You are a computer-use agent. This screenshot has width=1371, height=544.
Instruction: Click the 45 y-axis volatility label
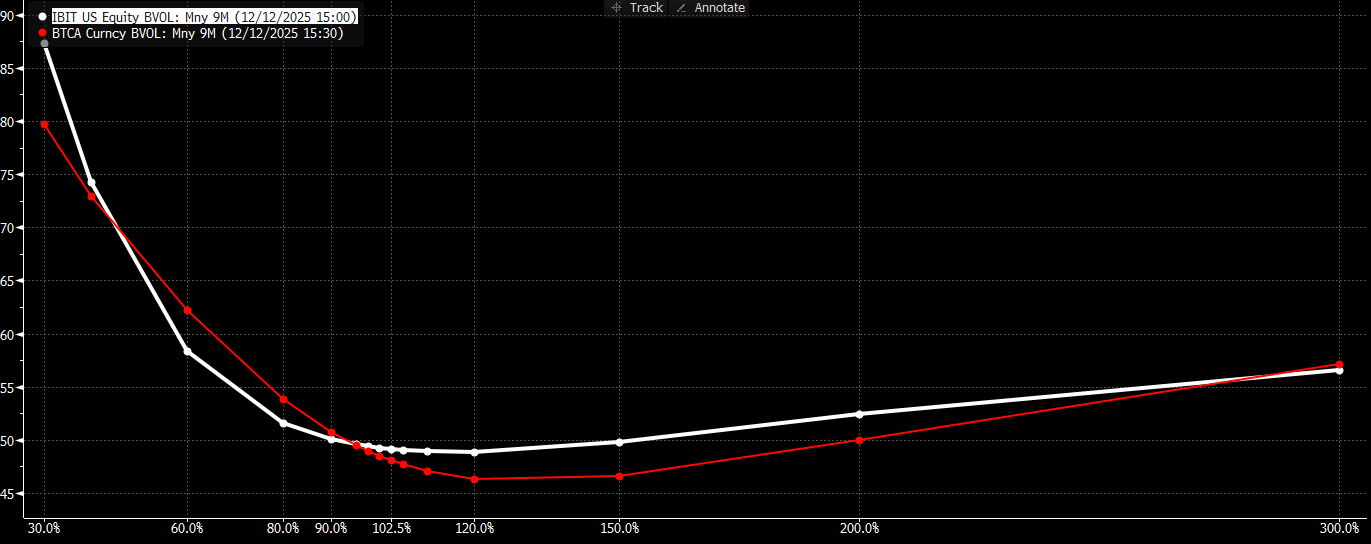pyautogui.click(x=6, y=493)
